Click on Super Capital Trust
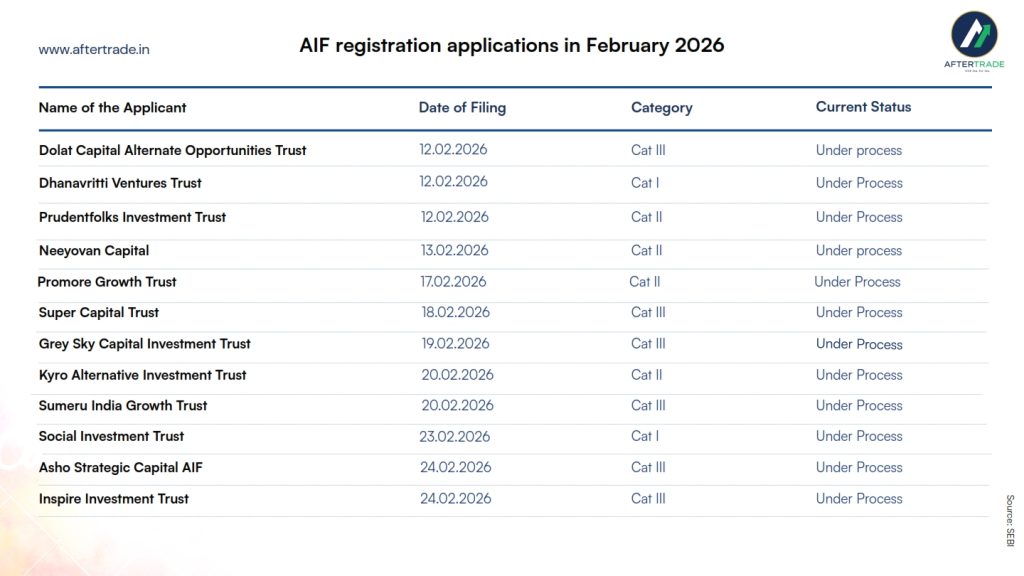The width and height of the screenshot is (1024, 576). tap(99, 312)
